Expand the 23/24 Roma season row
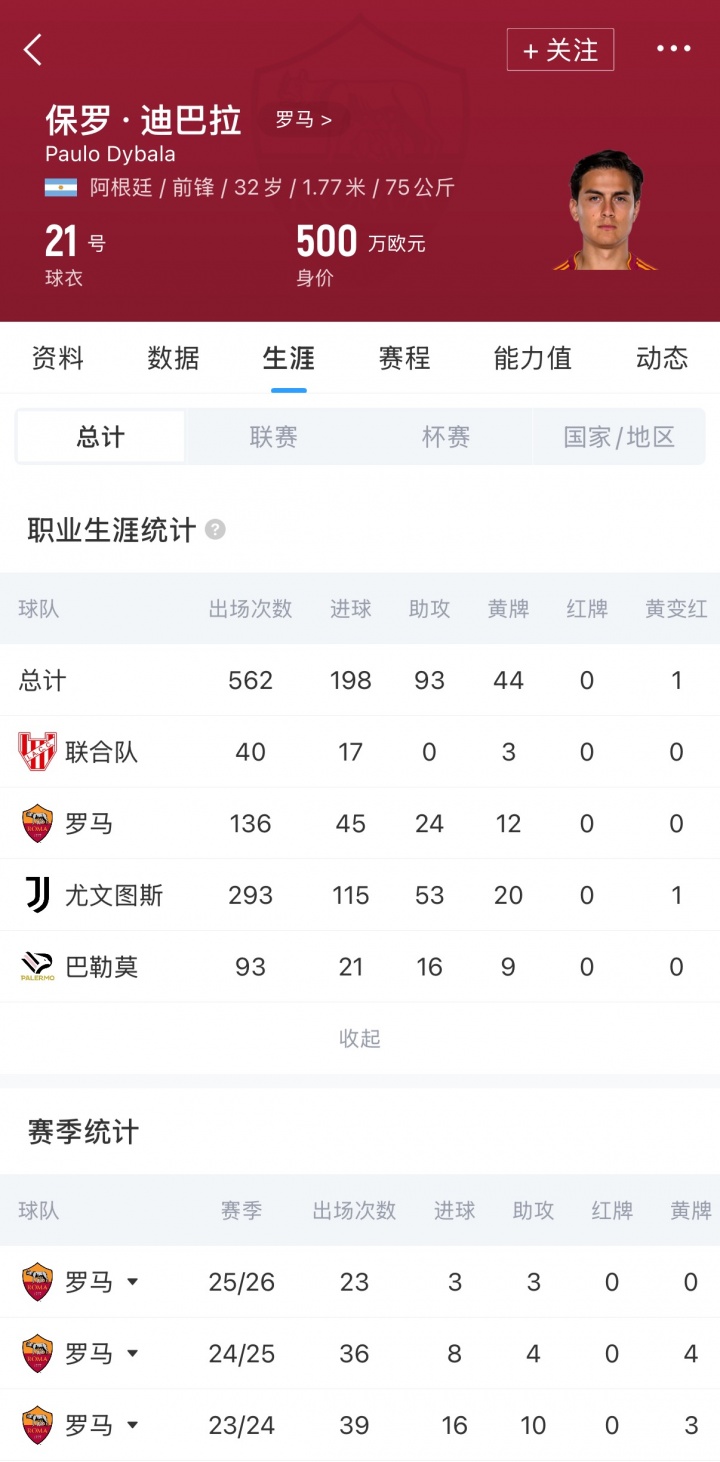The height and width of the screenshot is (1462, 720). tap(132, 1425)
